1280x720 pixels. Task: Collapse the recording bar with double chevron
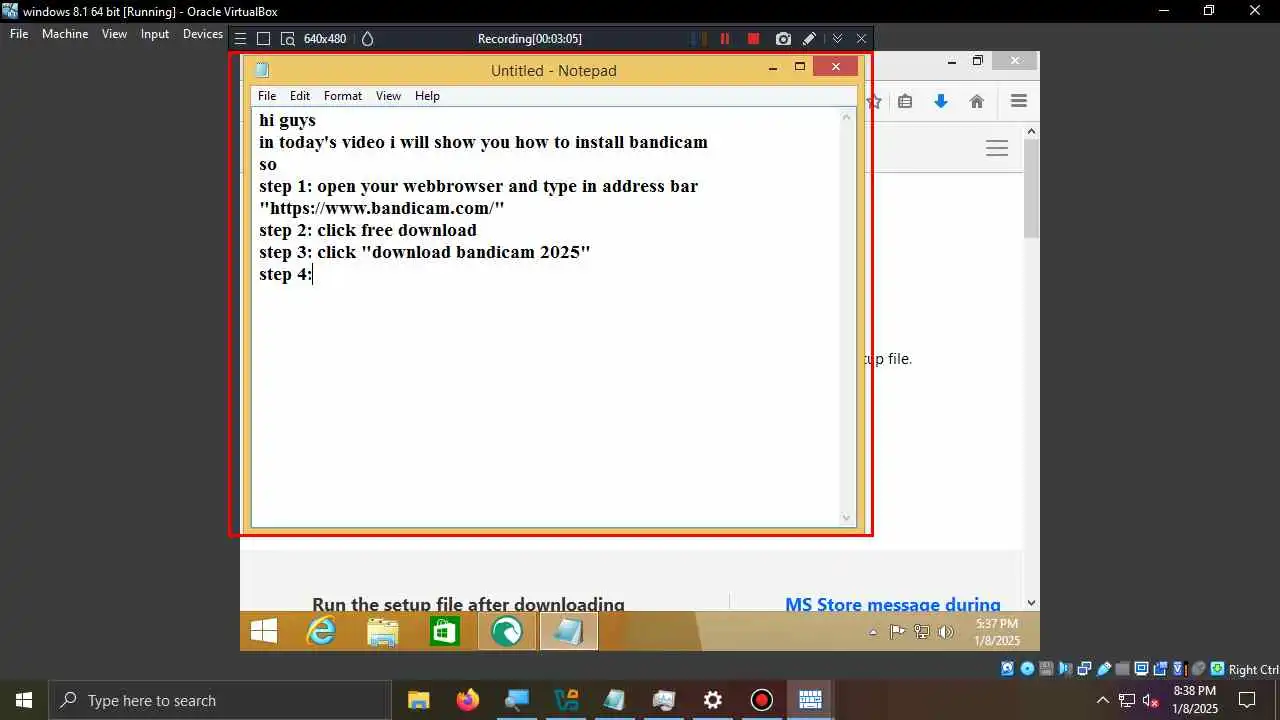click(837, 39)
